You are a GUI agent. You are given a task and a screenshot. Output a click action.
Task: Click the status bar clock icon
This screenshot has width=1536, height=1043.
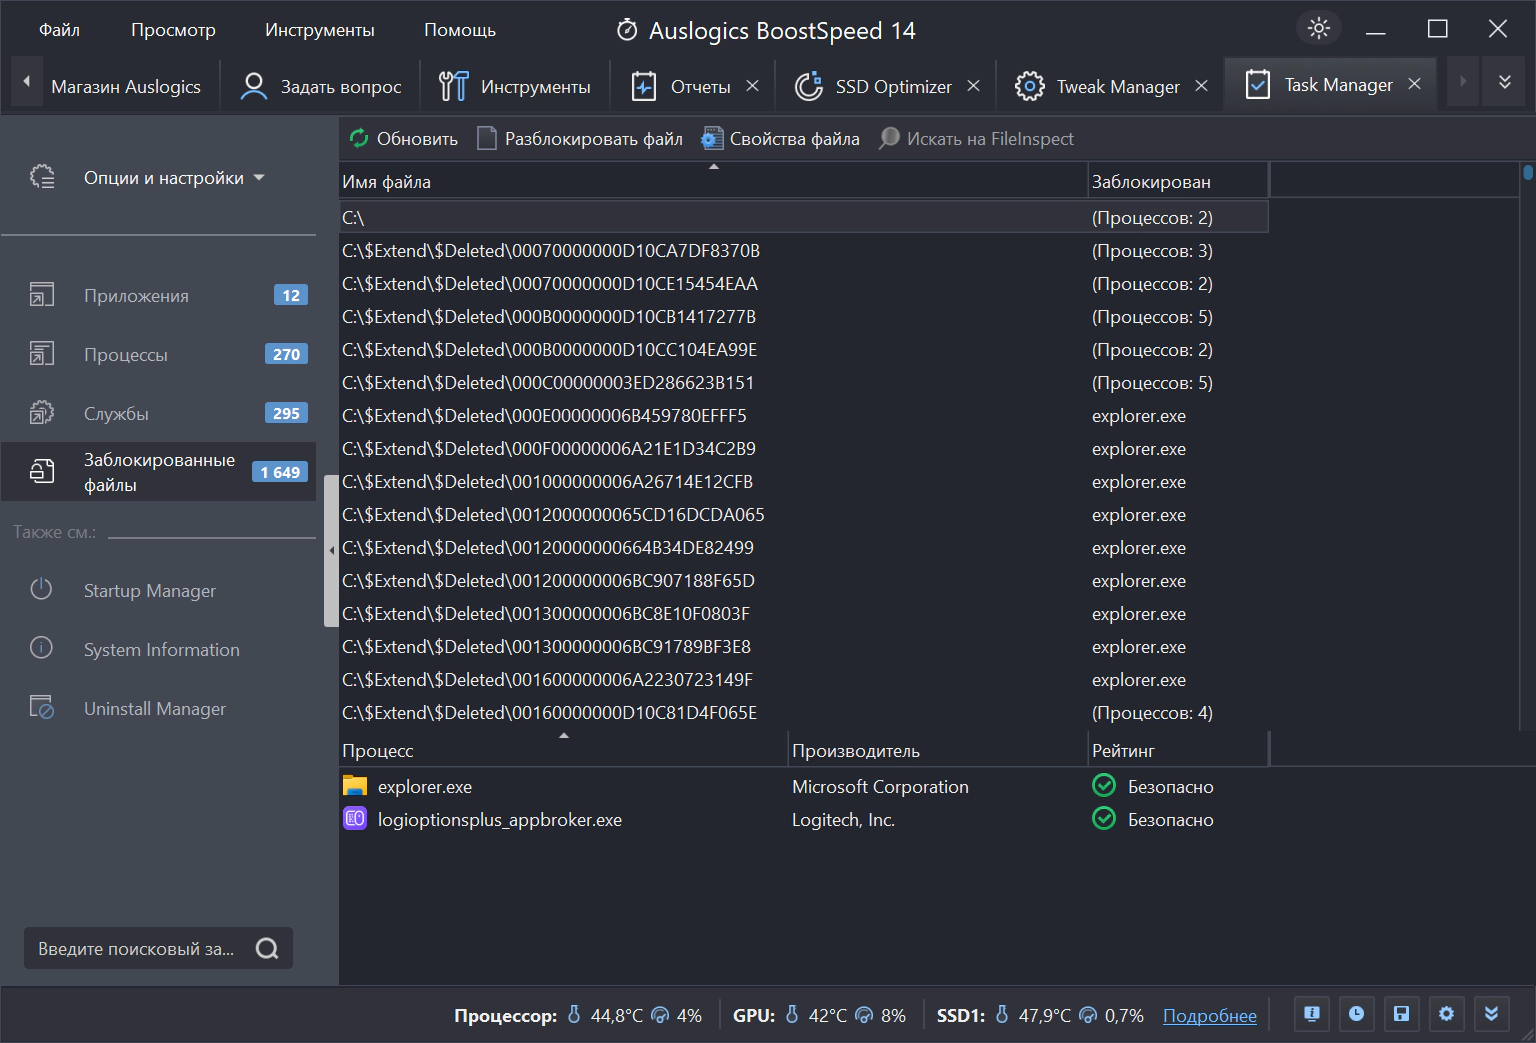coord(1357,1014)
